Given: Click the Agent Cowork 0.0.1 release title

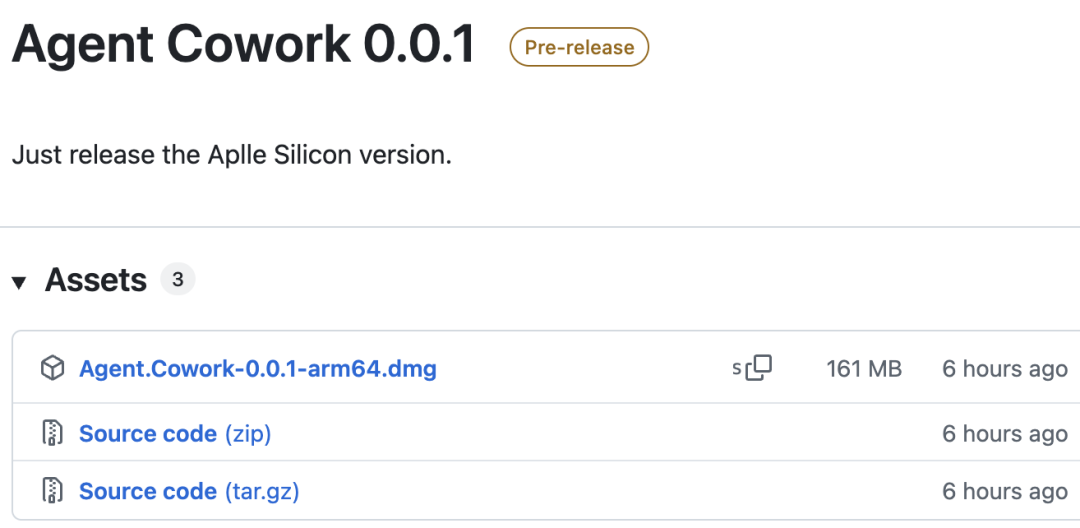Looking at the screenshot, I should (243, 45).
